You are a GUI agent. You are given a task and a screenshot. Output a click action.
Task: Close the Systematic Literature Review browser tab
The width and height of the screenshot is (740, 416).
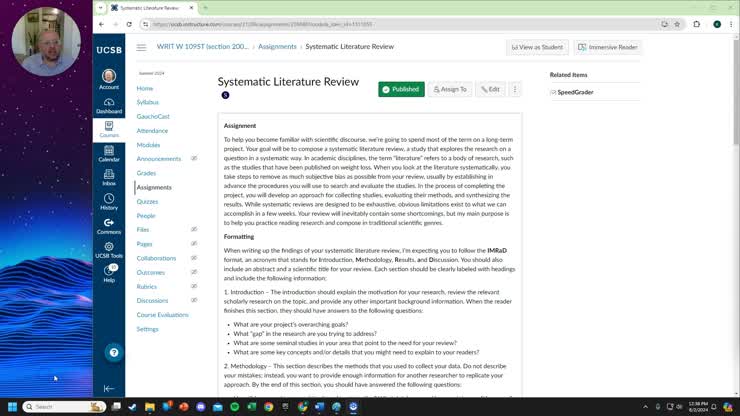click(191, 8)
